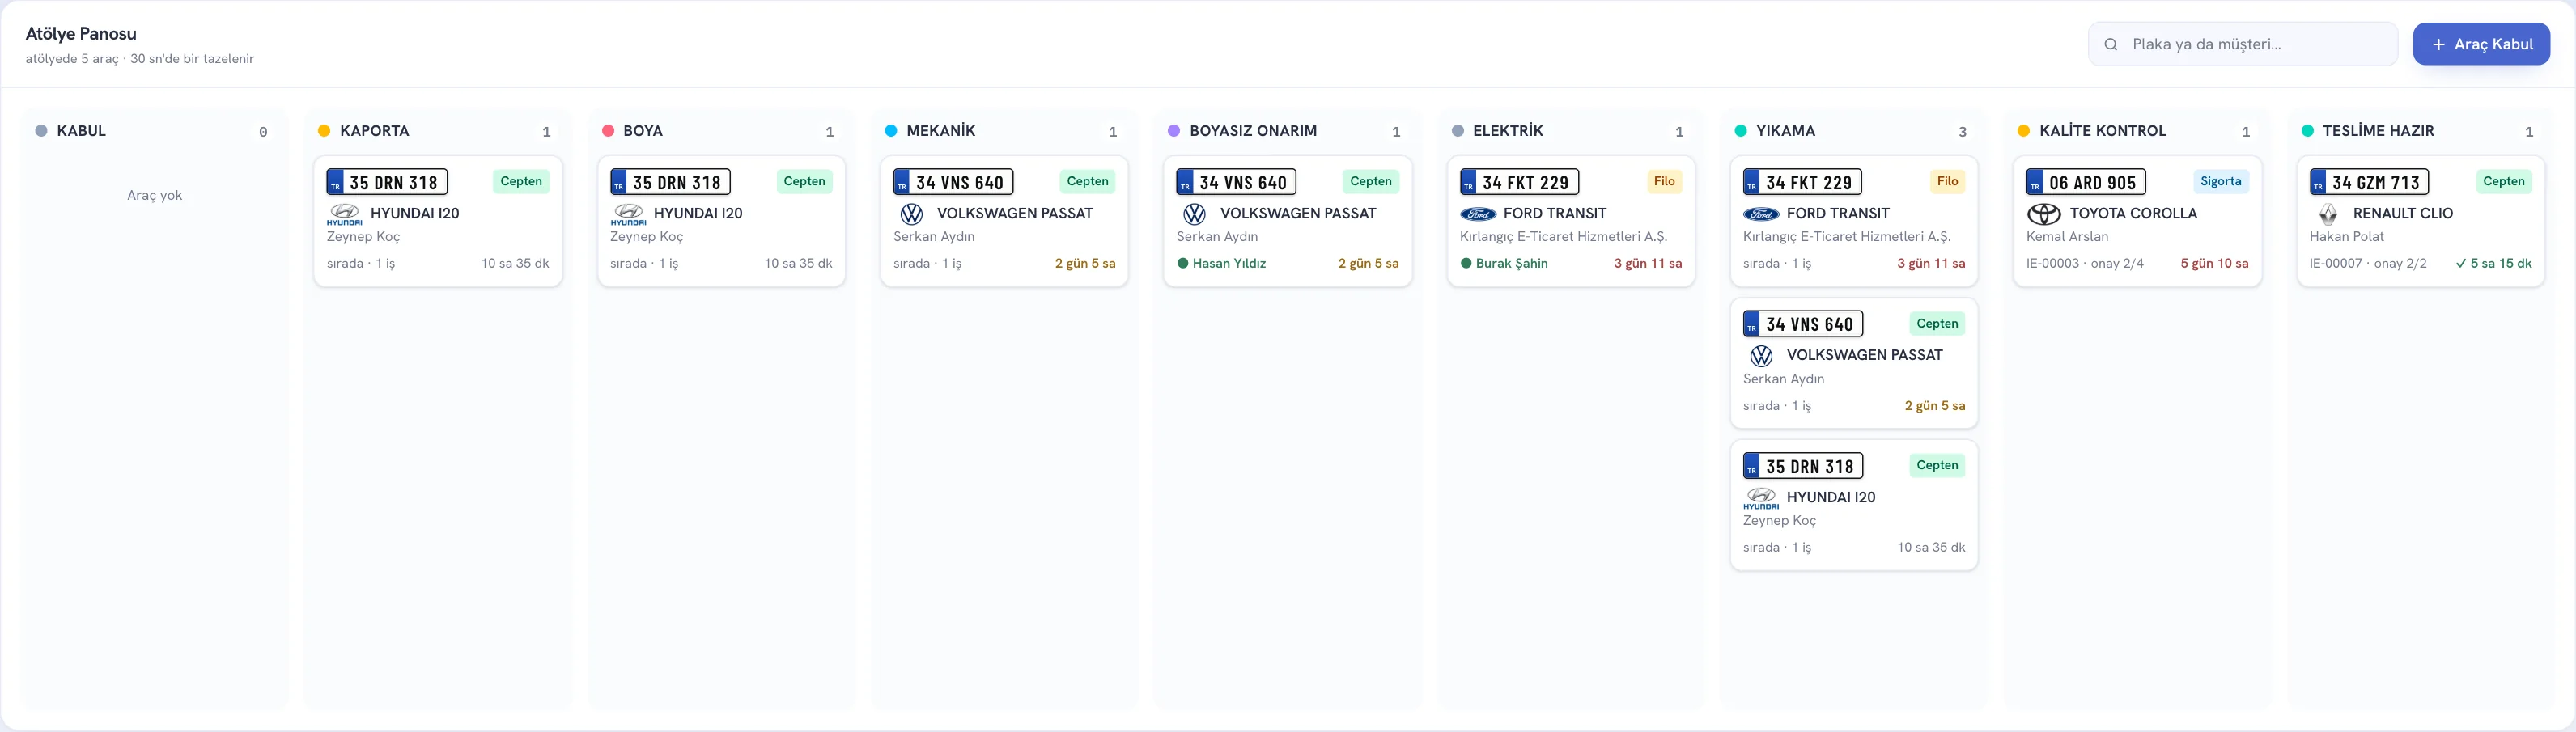
Task: Click 'Araç yok' text in Kabul column
Action: click(x=154, y=195)
